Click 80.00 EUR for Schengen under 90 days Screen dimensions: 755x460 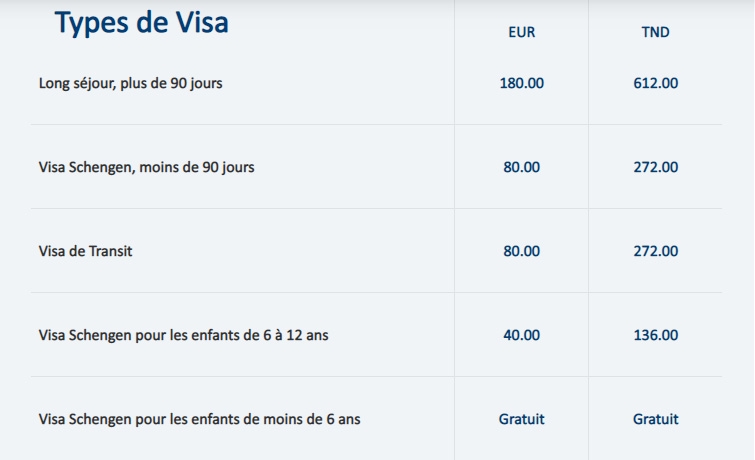521,167
